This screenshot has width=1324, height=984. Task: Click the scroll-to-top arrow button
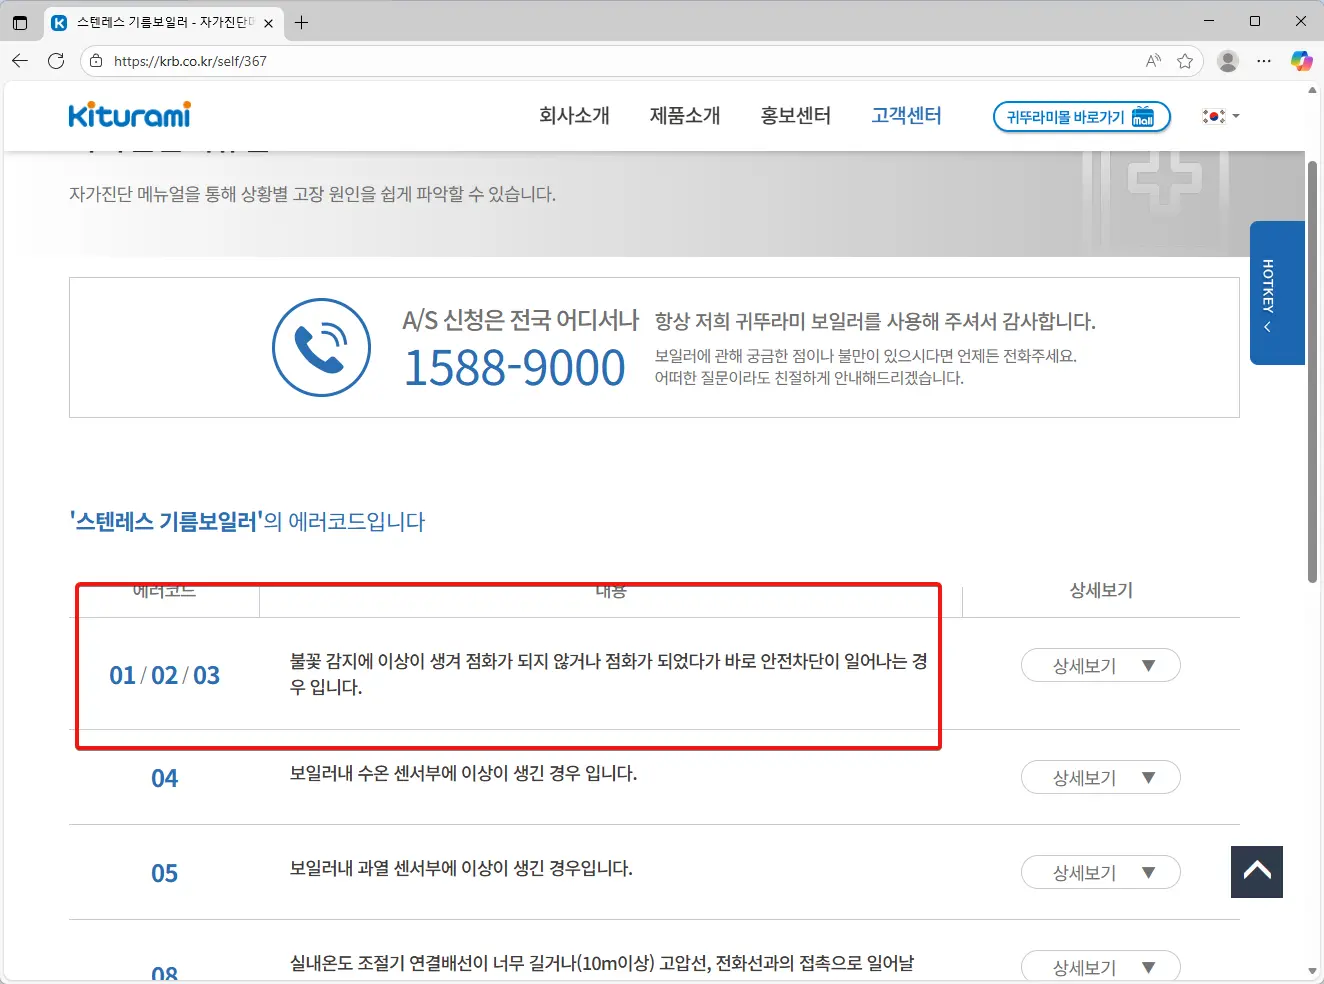tap(1256, 871)
